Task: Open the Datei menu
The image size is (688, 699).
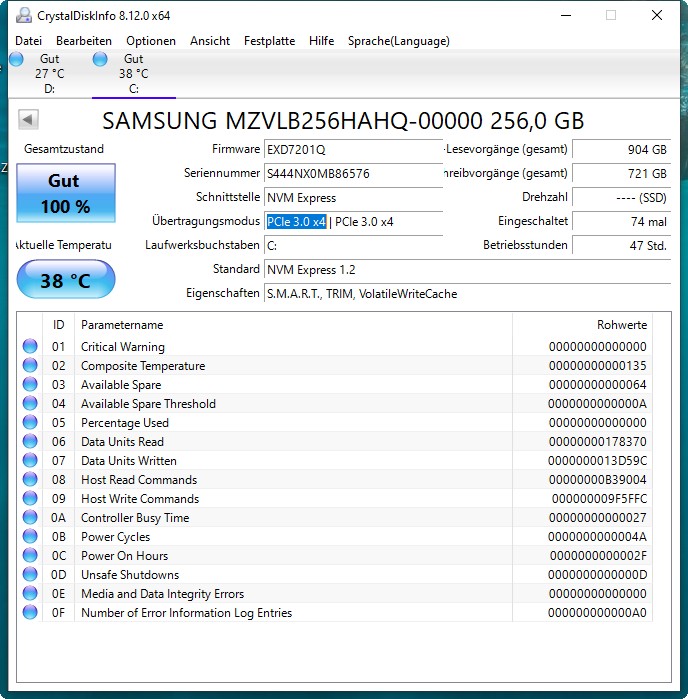Action: coord(29,41)
